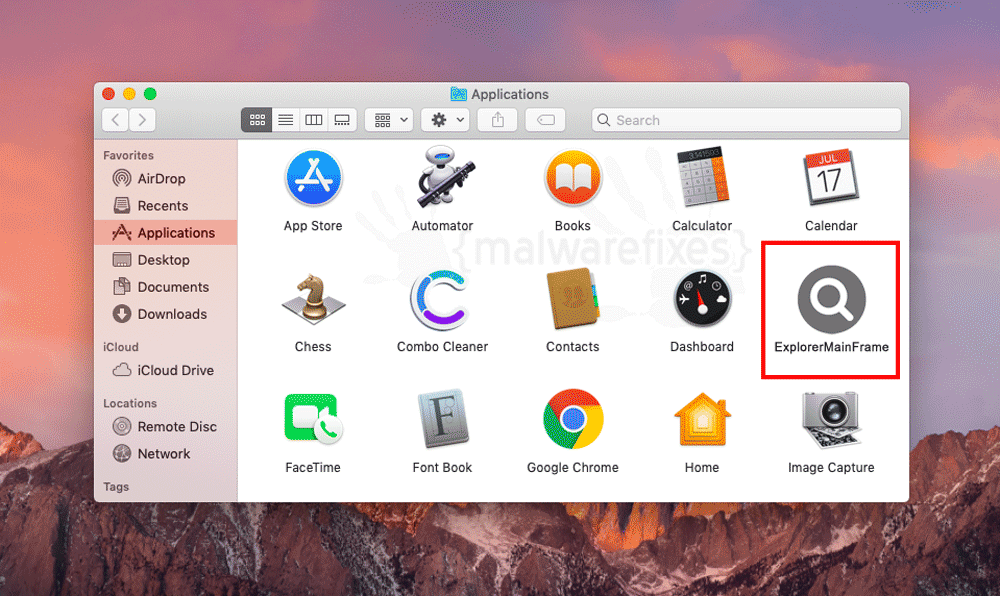Open Remote Disc in the sidebar

(166, 426)
